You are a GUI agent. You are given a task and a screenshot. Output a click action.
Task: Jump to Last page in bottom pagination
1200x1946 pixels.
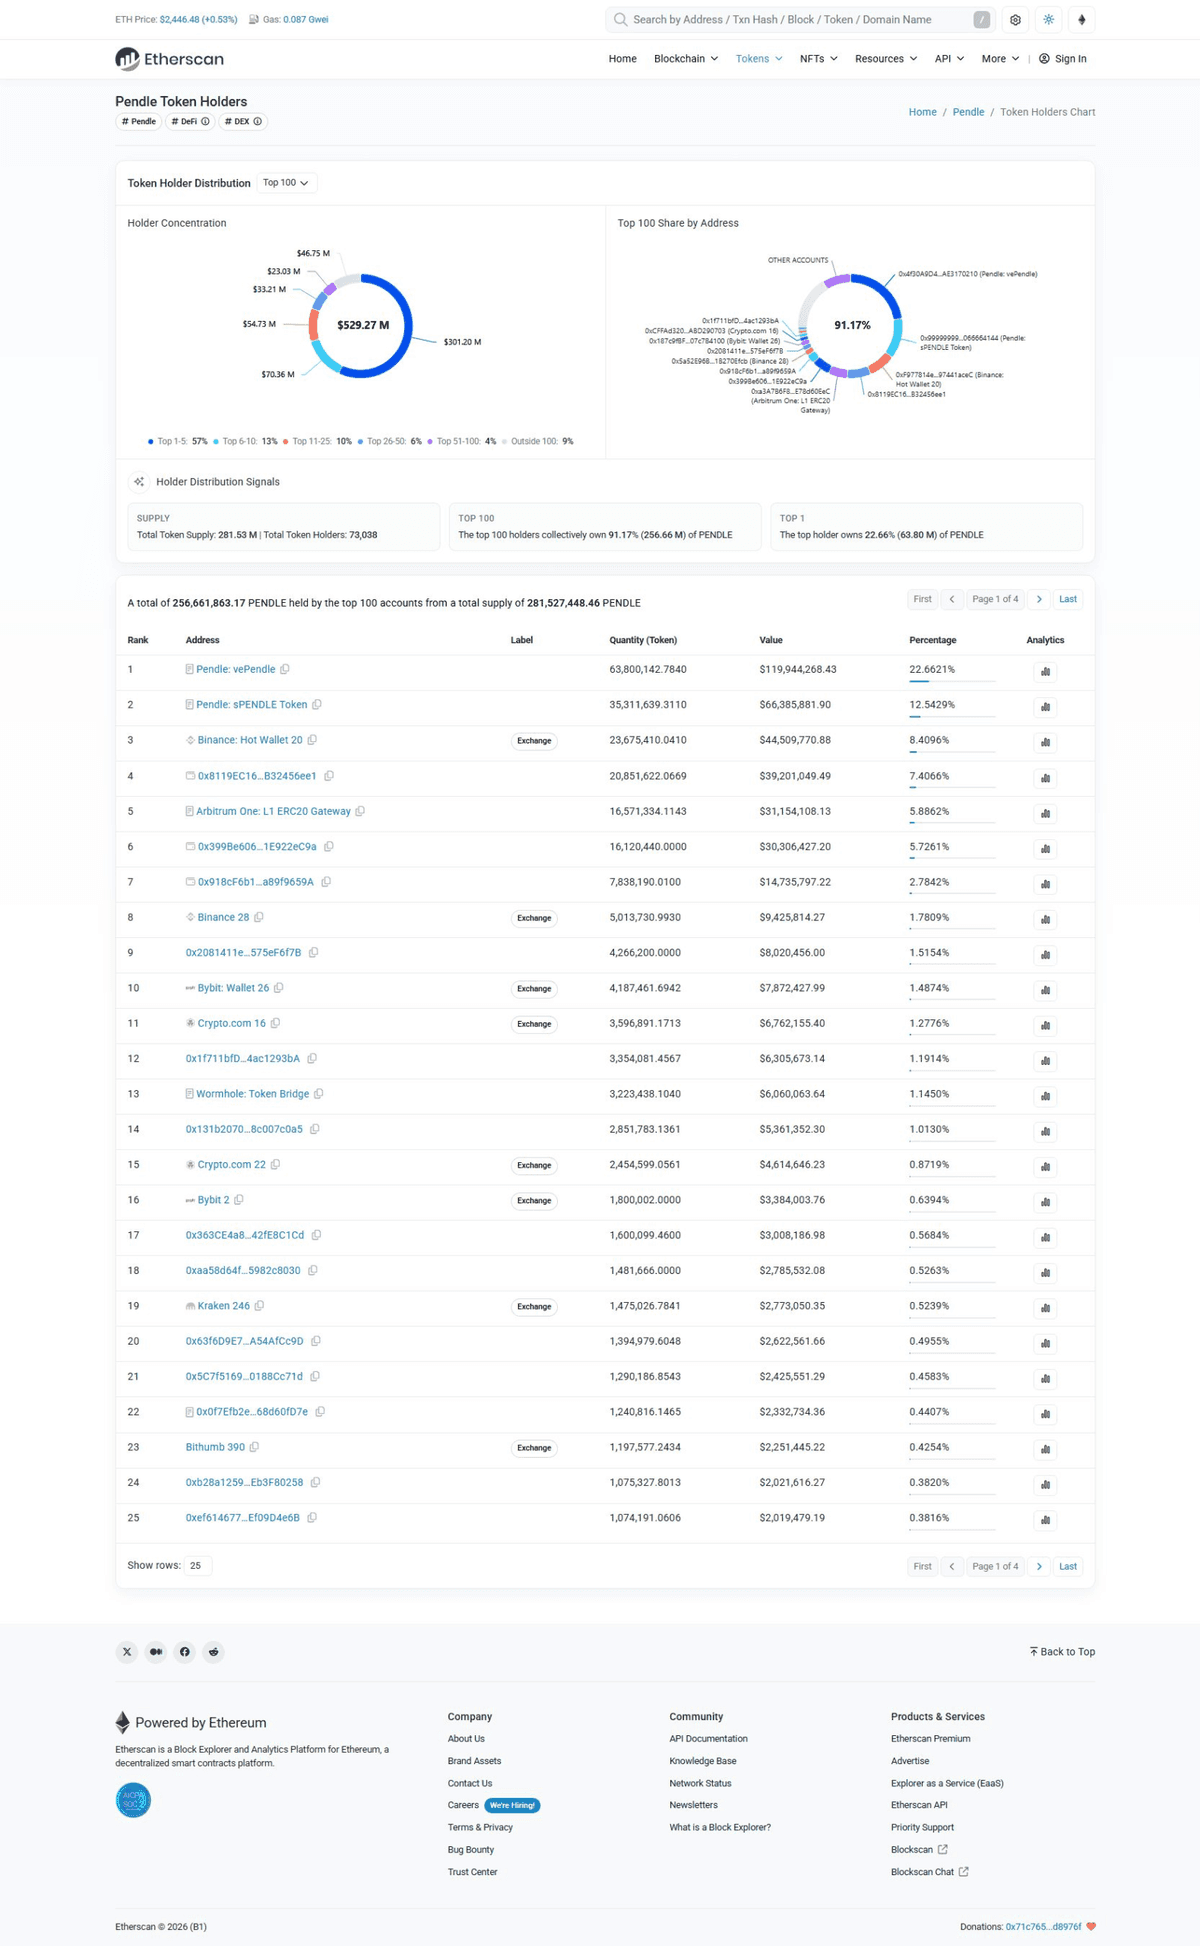click(x=1068, y=1566)
